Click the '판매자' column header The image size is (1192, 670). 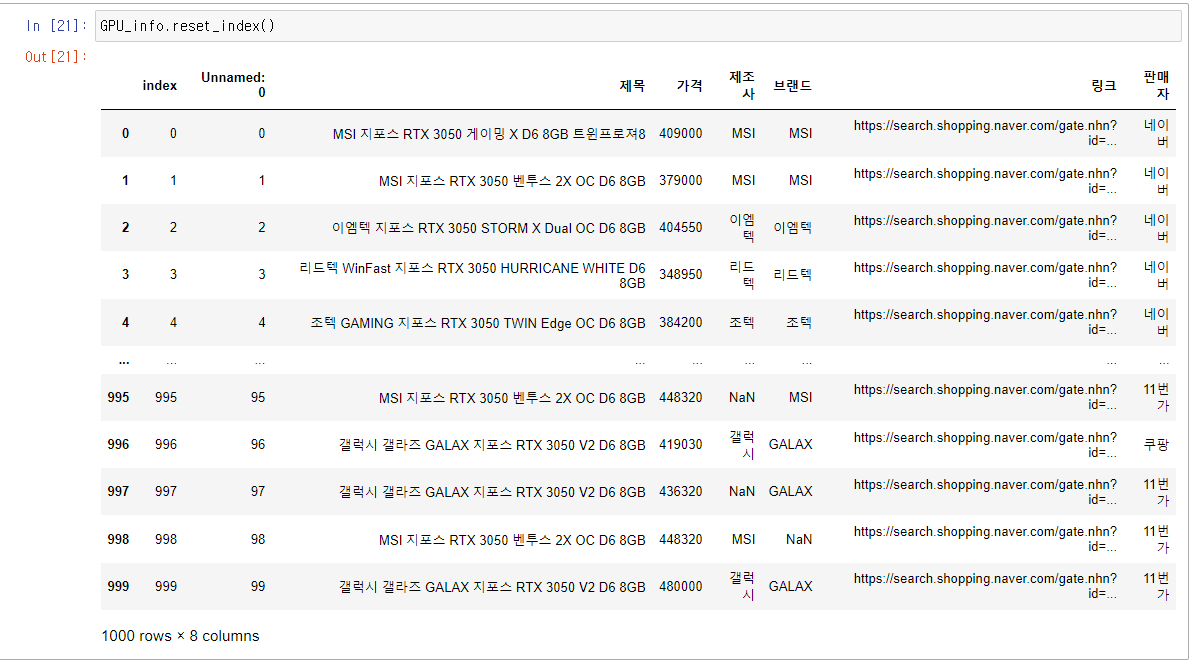click(1156, 84)
